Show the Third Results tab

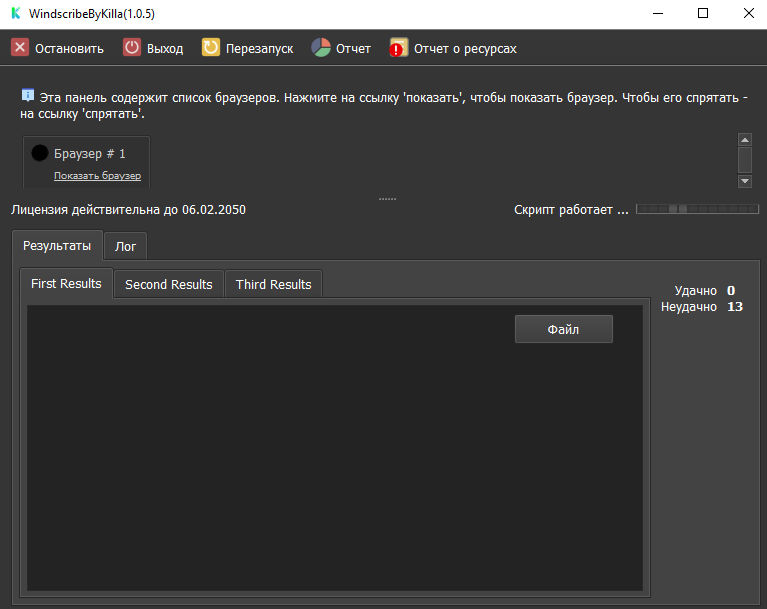(x=273, y=285)
